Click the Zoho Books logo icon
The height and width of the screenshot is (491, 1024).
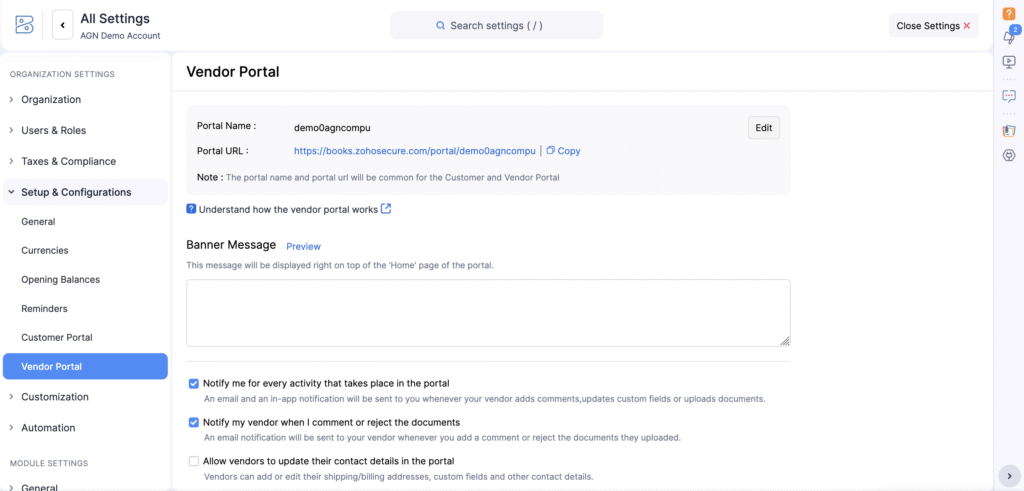pyautogui.click(x=24, y=25)
